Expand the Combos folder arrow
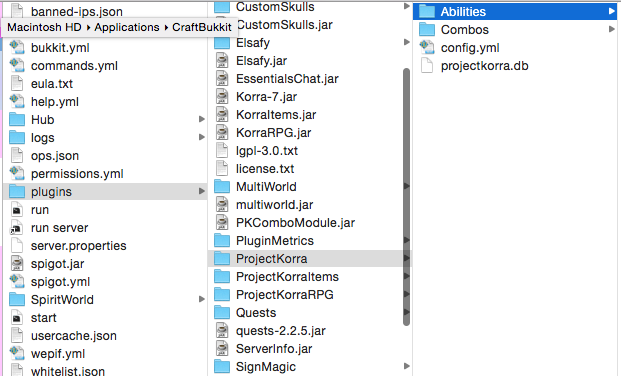This screenshot has height=376, width=621. pos(611,29)
